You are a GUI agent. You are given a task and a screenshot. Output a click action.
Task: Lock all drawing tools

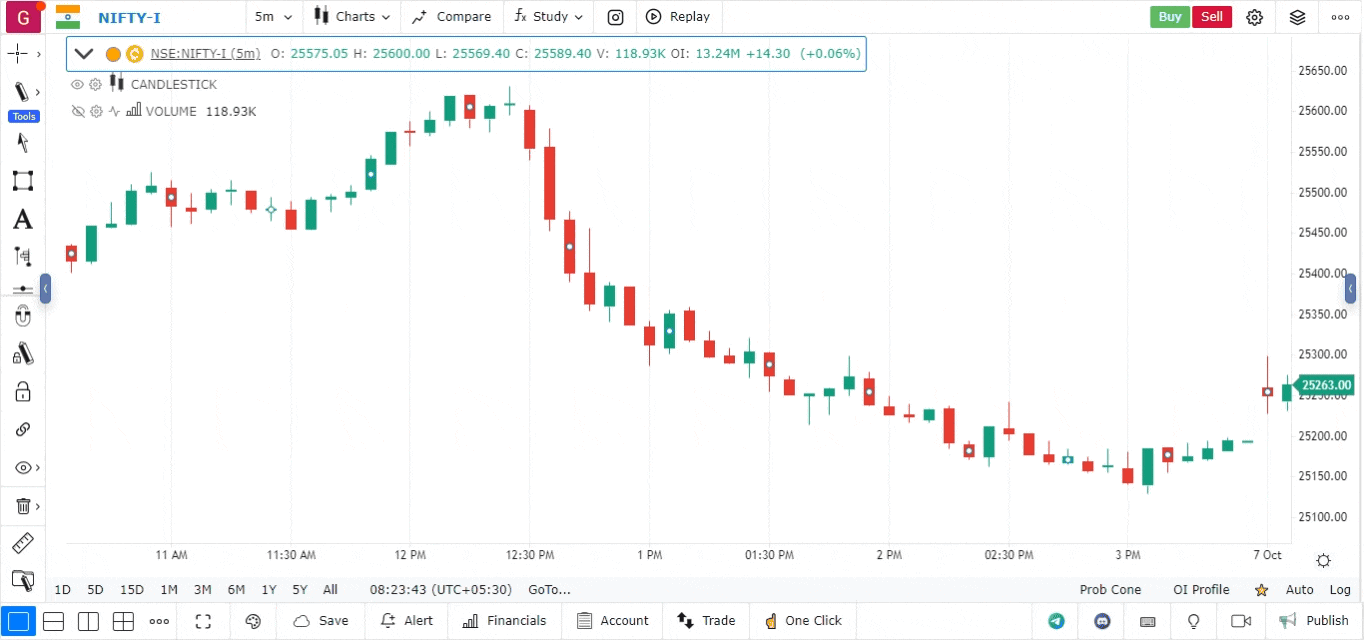coord(24,391)
